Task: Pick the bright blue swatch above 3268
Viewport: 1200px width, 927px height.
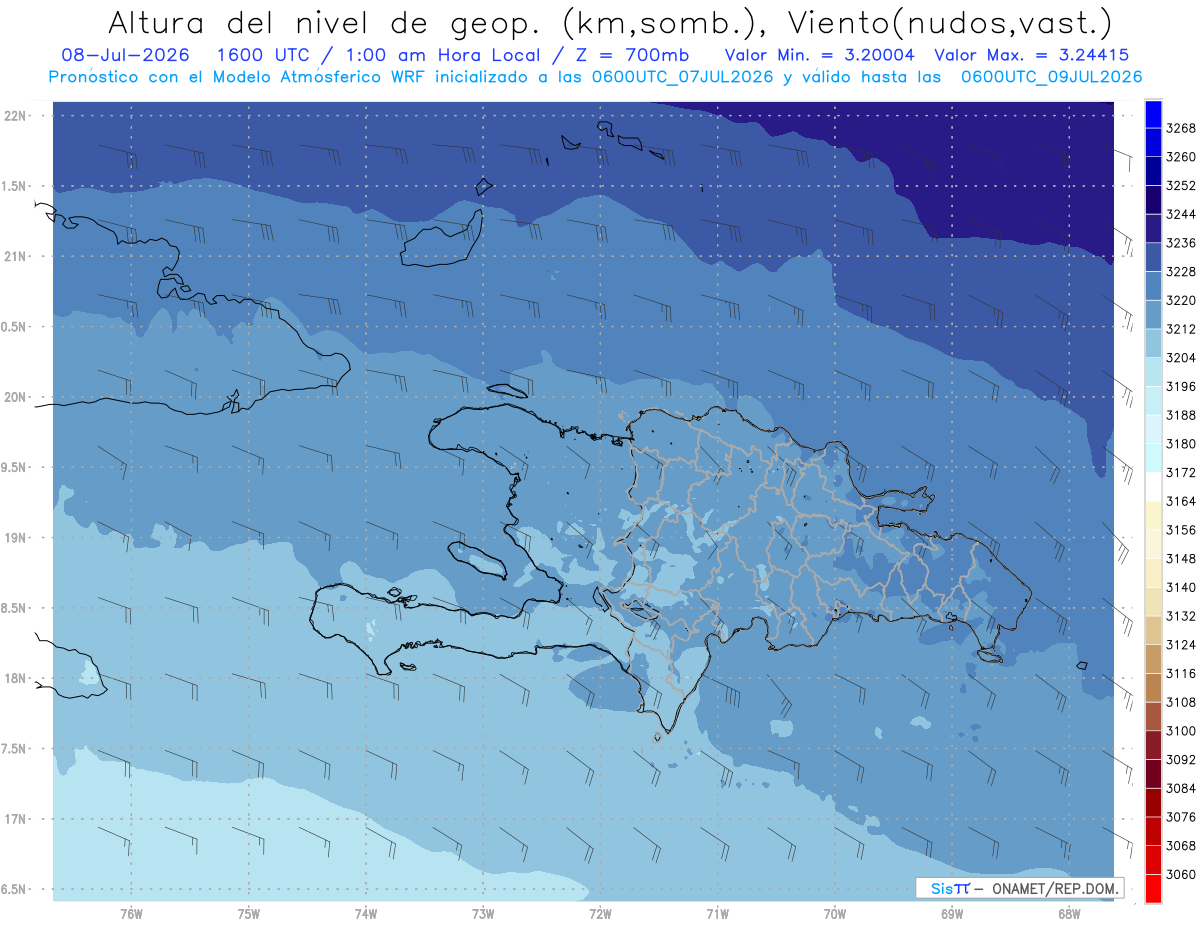Action: 1152,114
